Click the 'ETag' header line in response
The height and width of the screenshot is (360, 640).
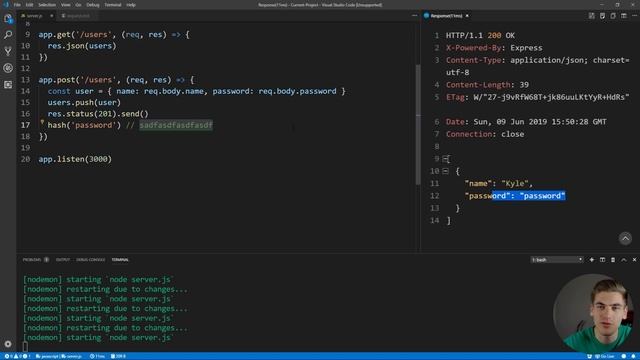click(x=538, y=97)
